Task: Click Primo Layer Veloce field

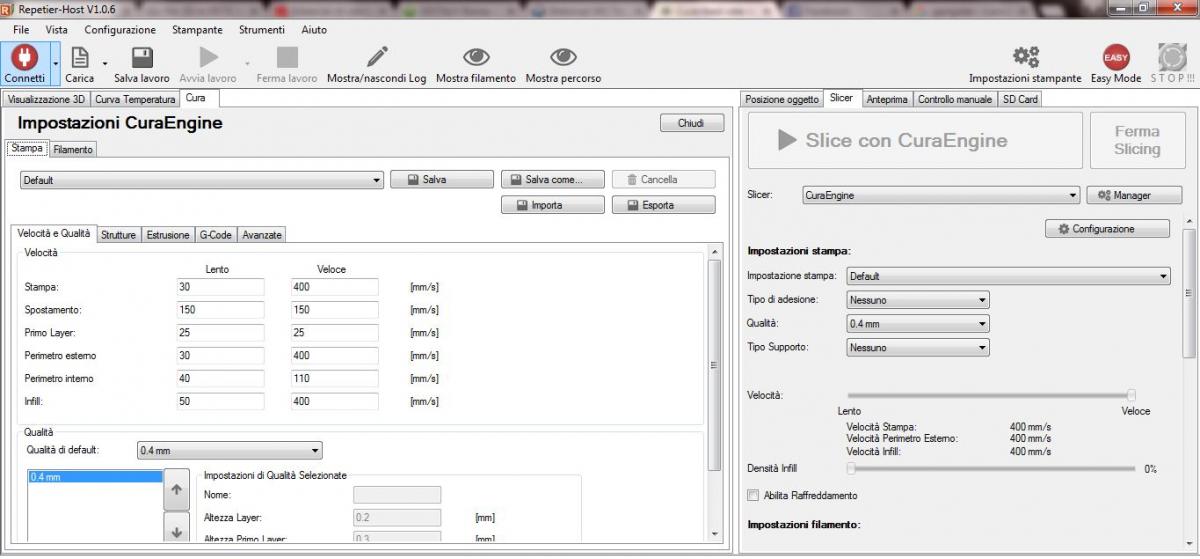Action: [x=334, y=333]
